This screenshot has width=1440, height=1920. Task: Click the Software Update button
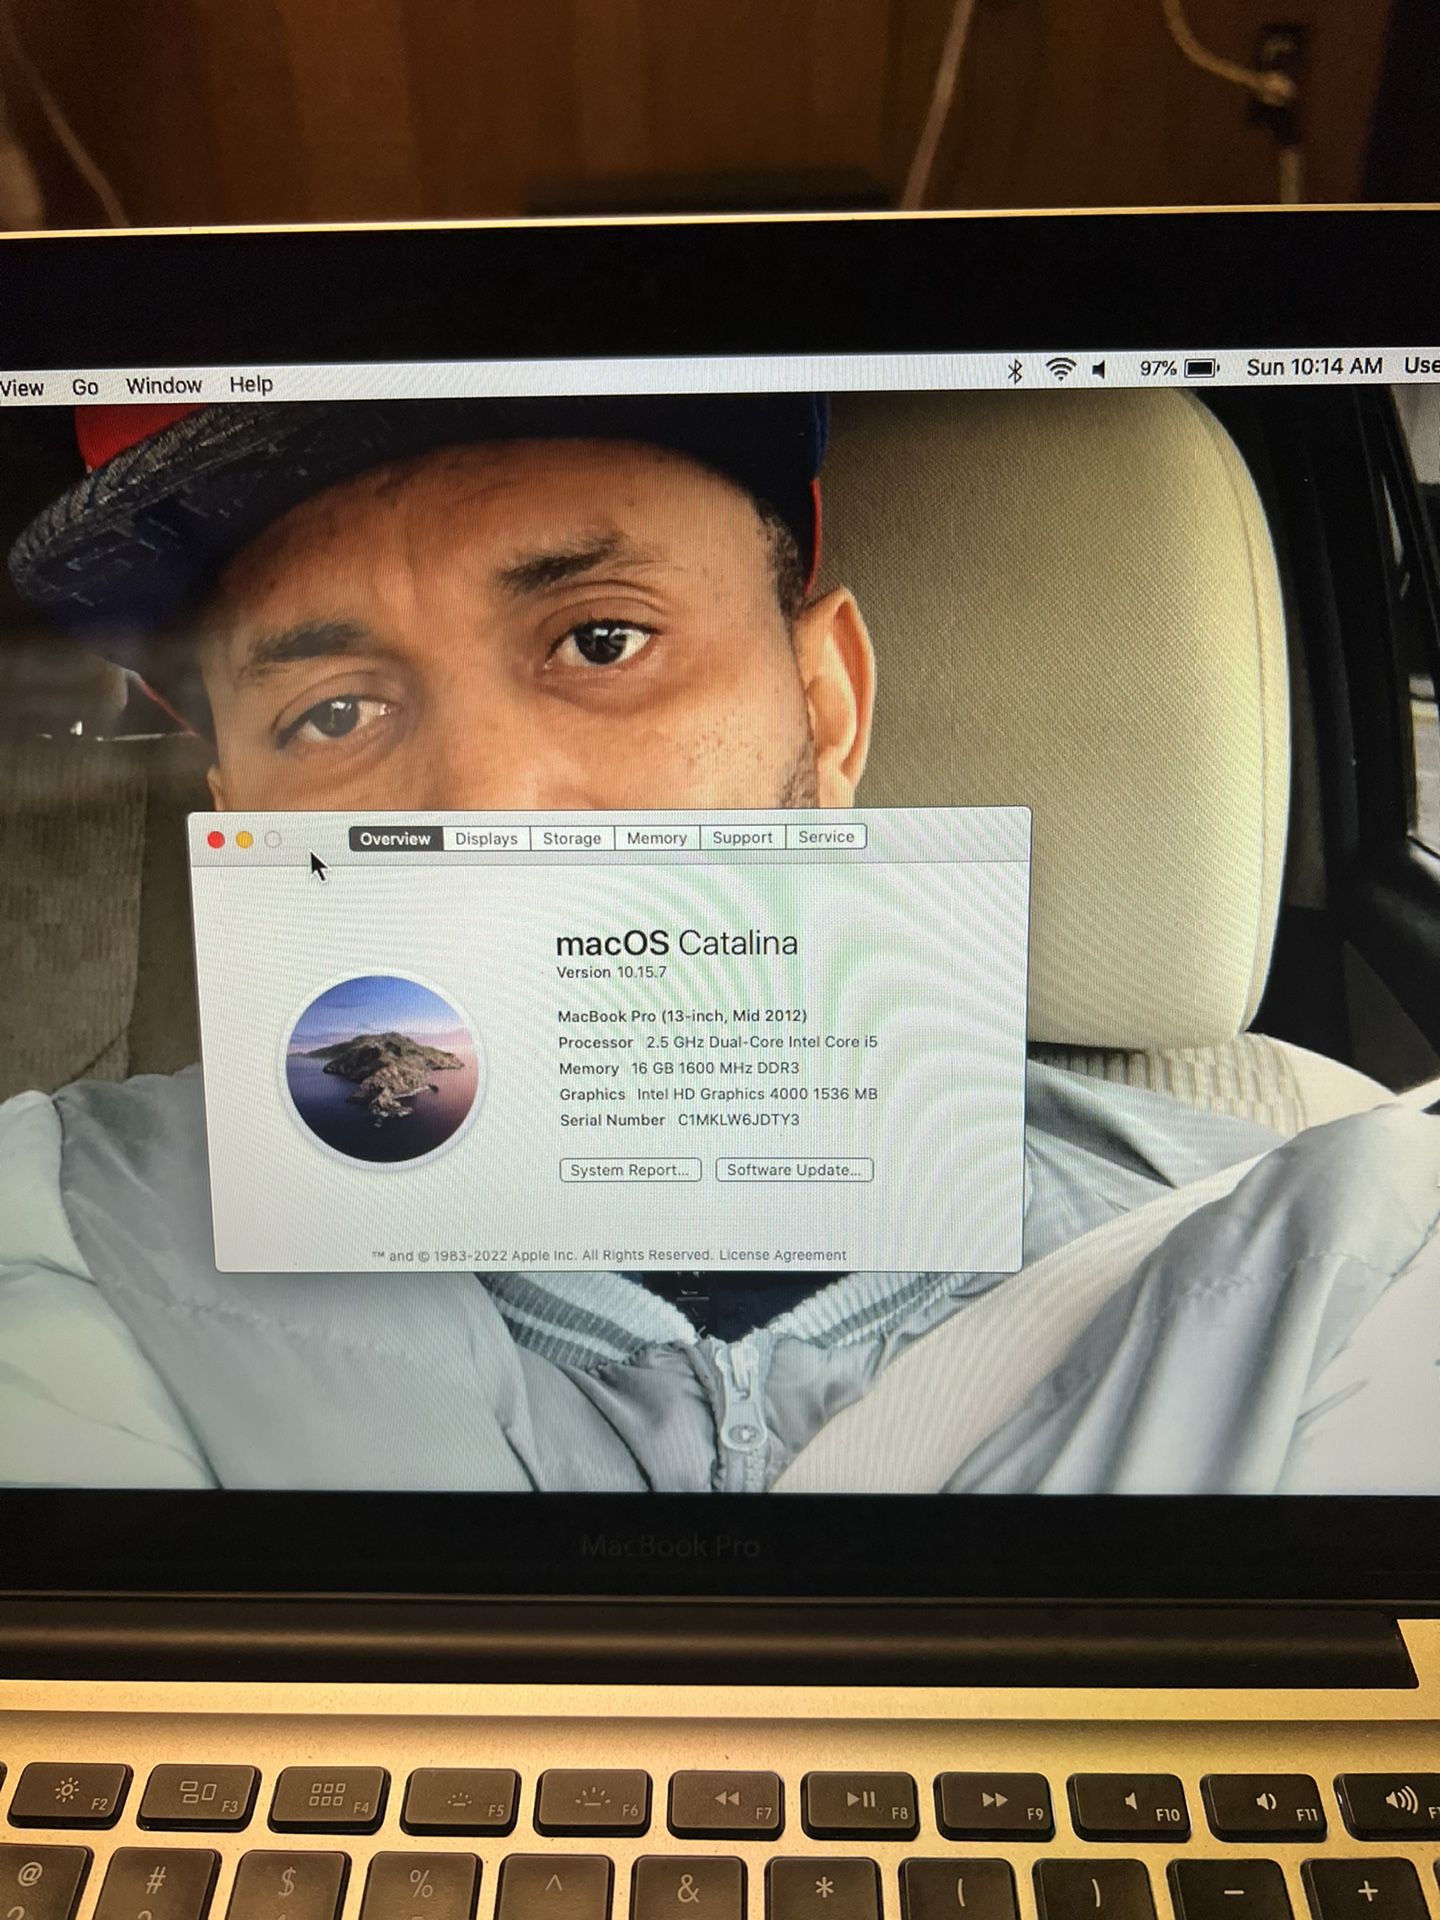click(794, 1170)
